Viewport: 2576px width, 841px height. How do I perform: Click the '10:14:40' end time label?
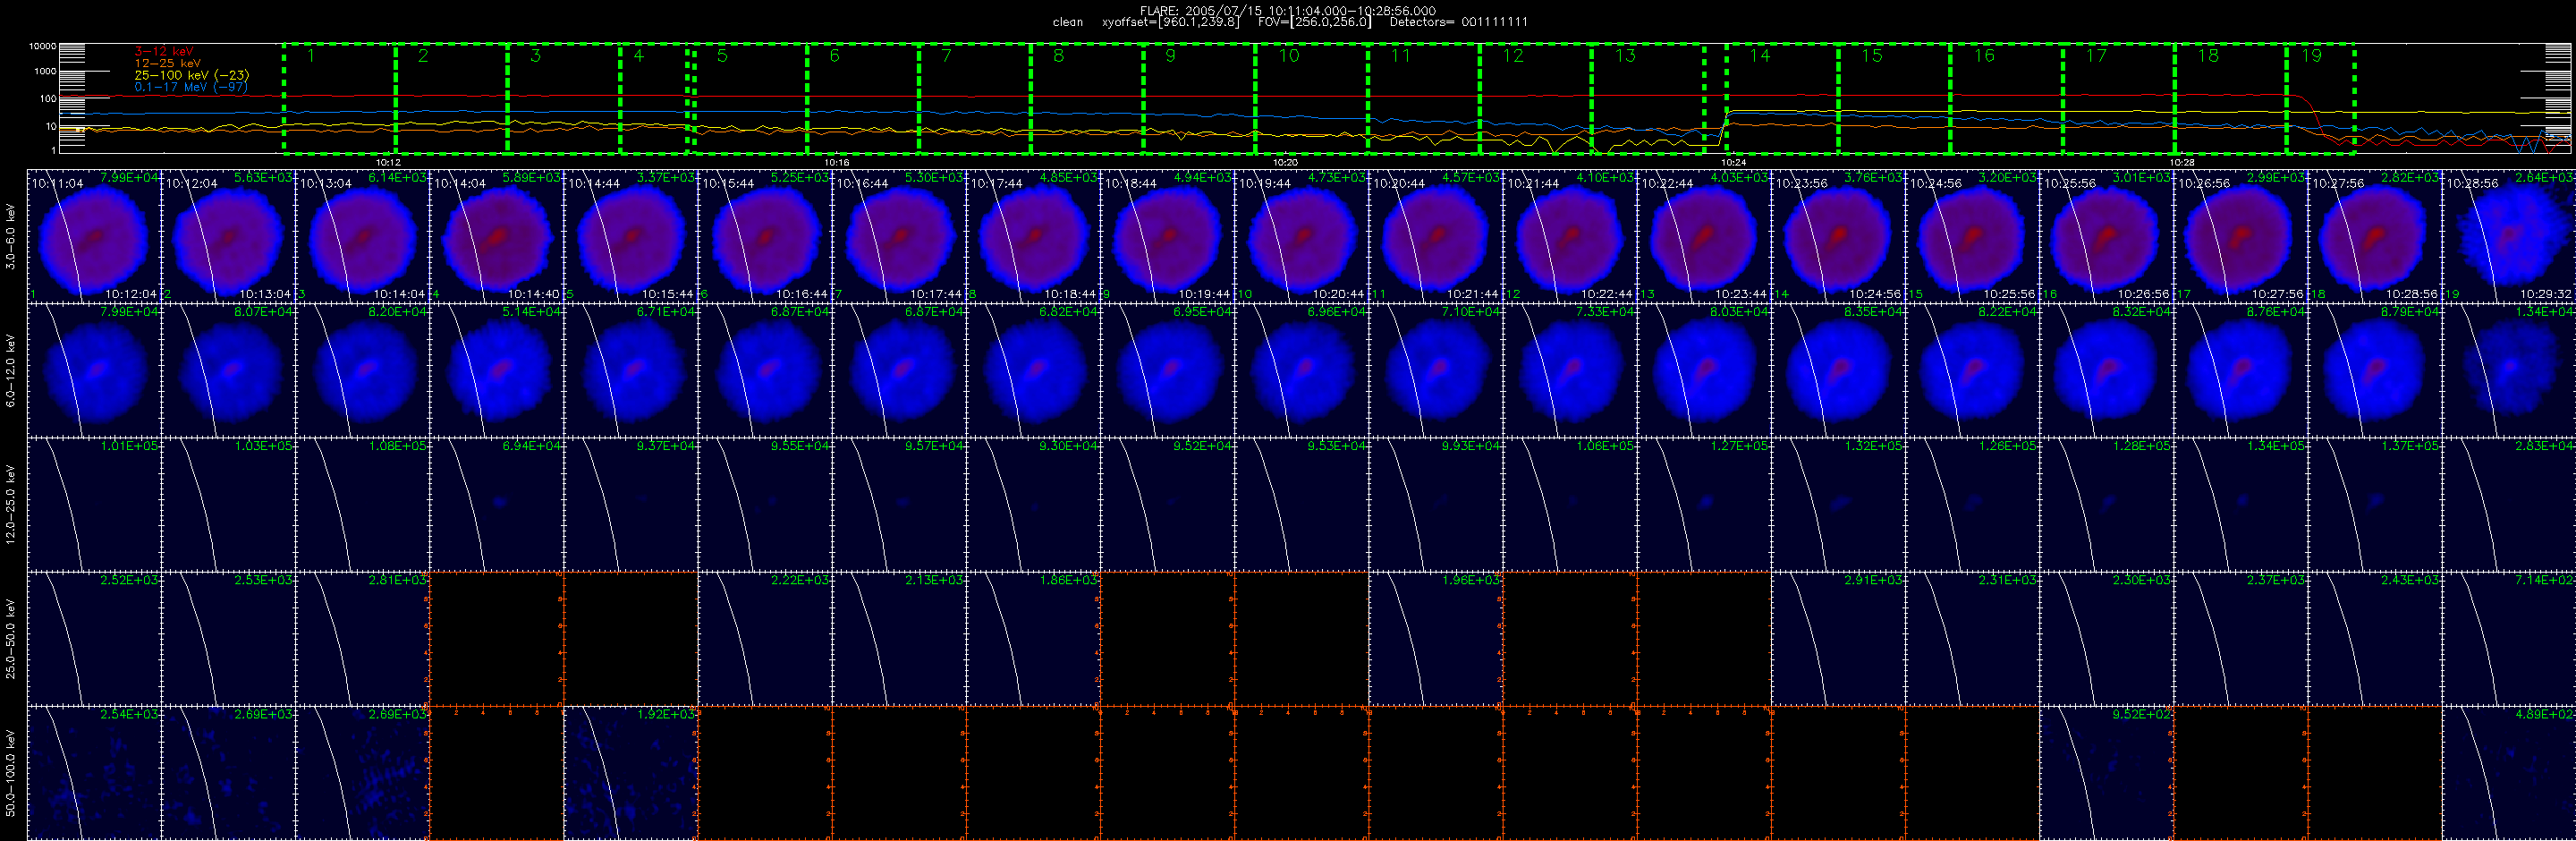tap(534, 294)
